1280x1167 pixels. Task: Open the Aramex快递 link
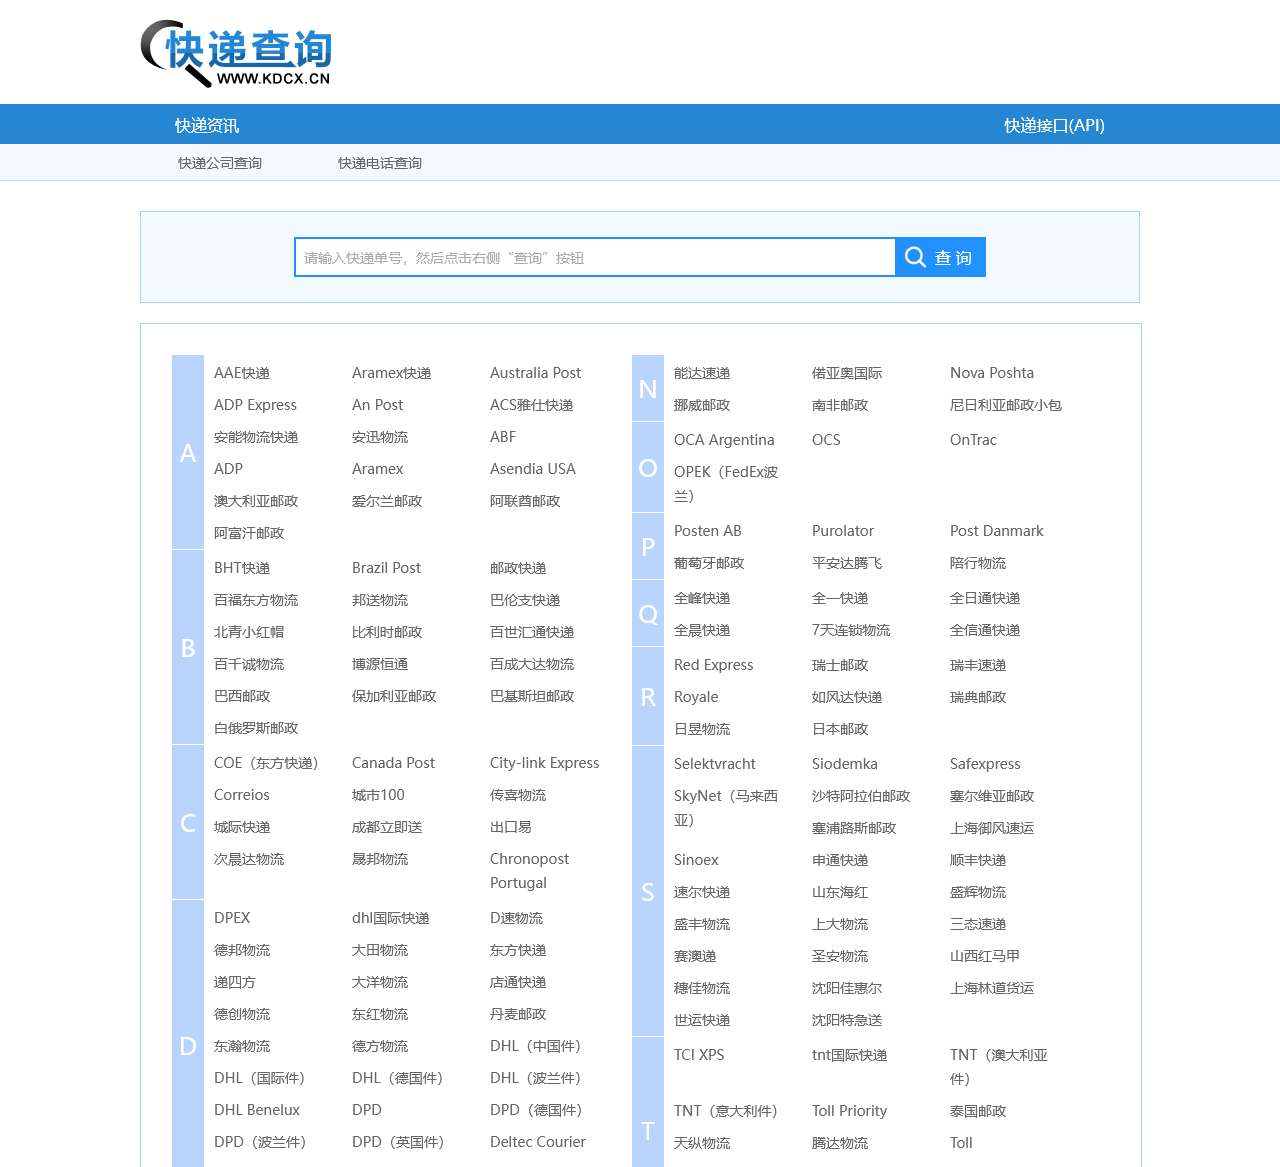[391, 373]
